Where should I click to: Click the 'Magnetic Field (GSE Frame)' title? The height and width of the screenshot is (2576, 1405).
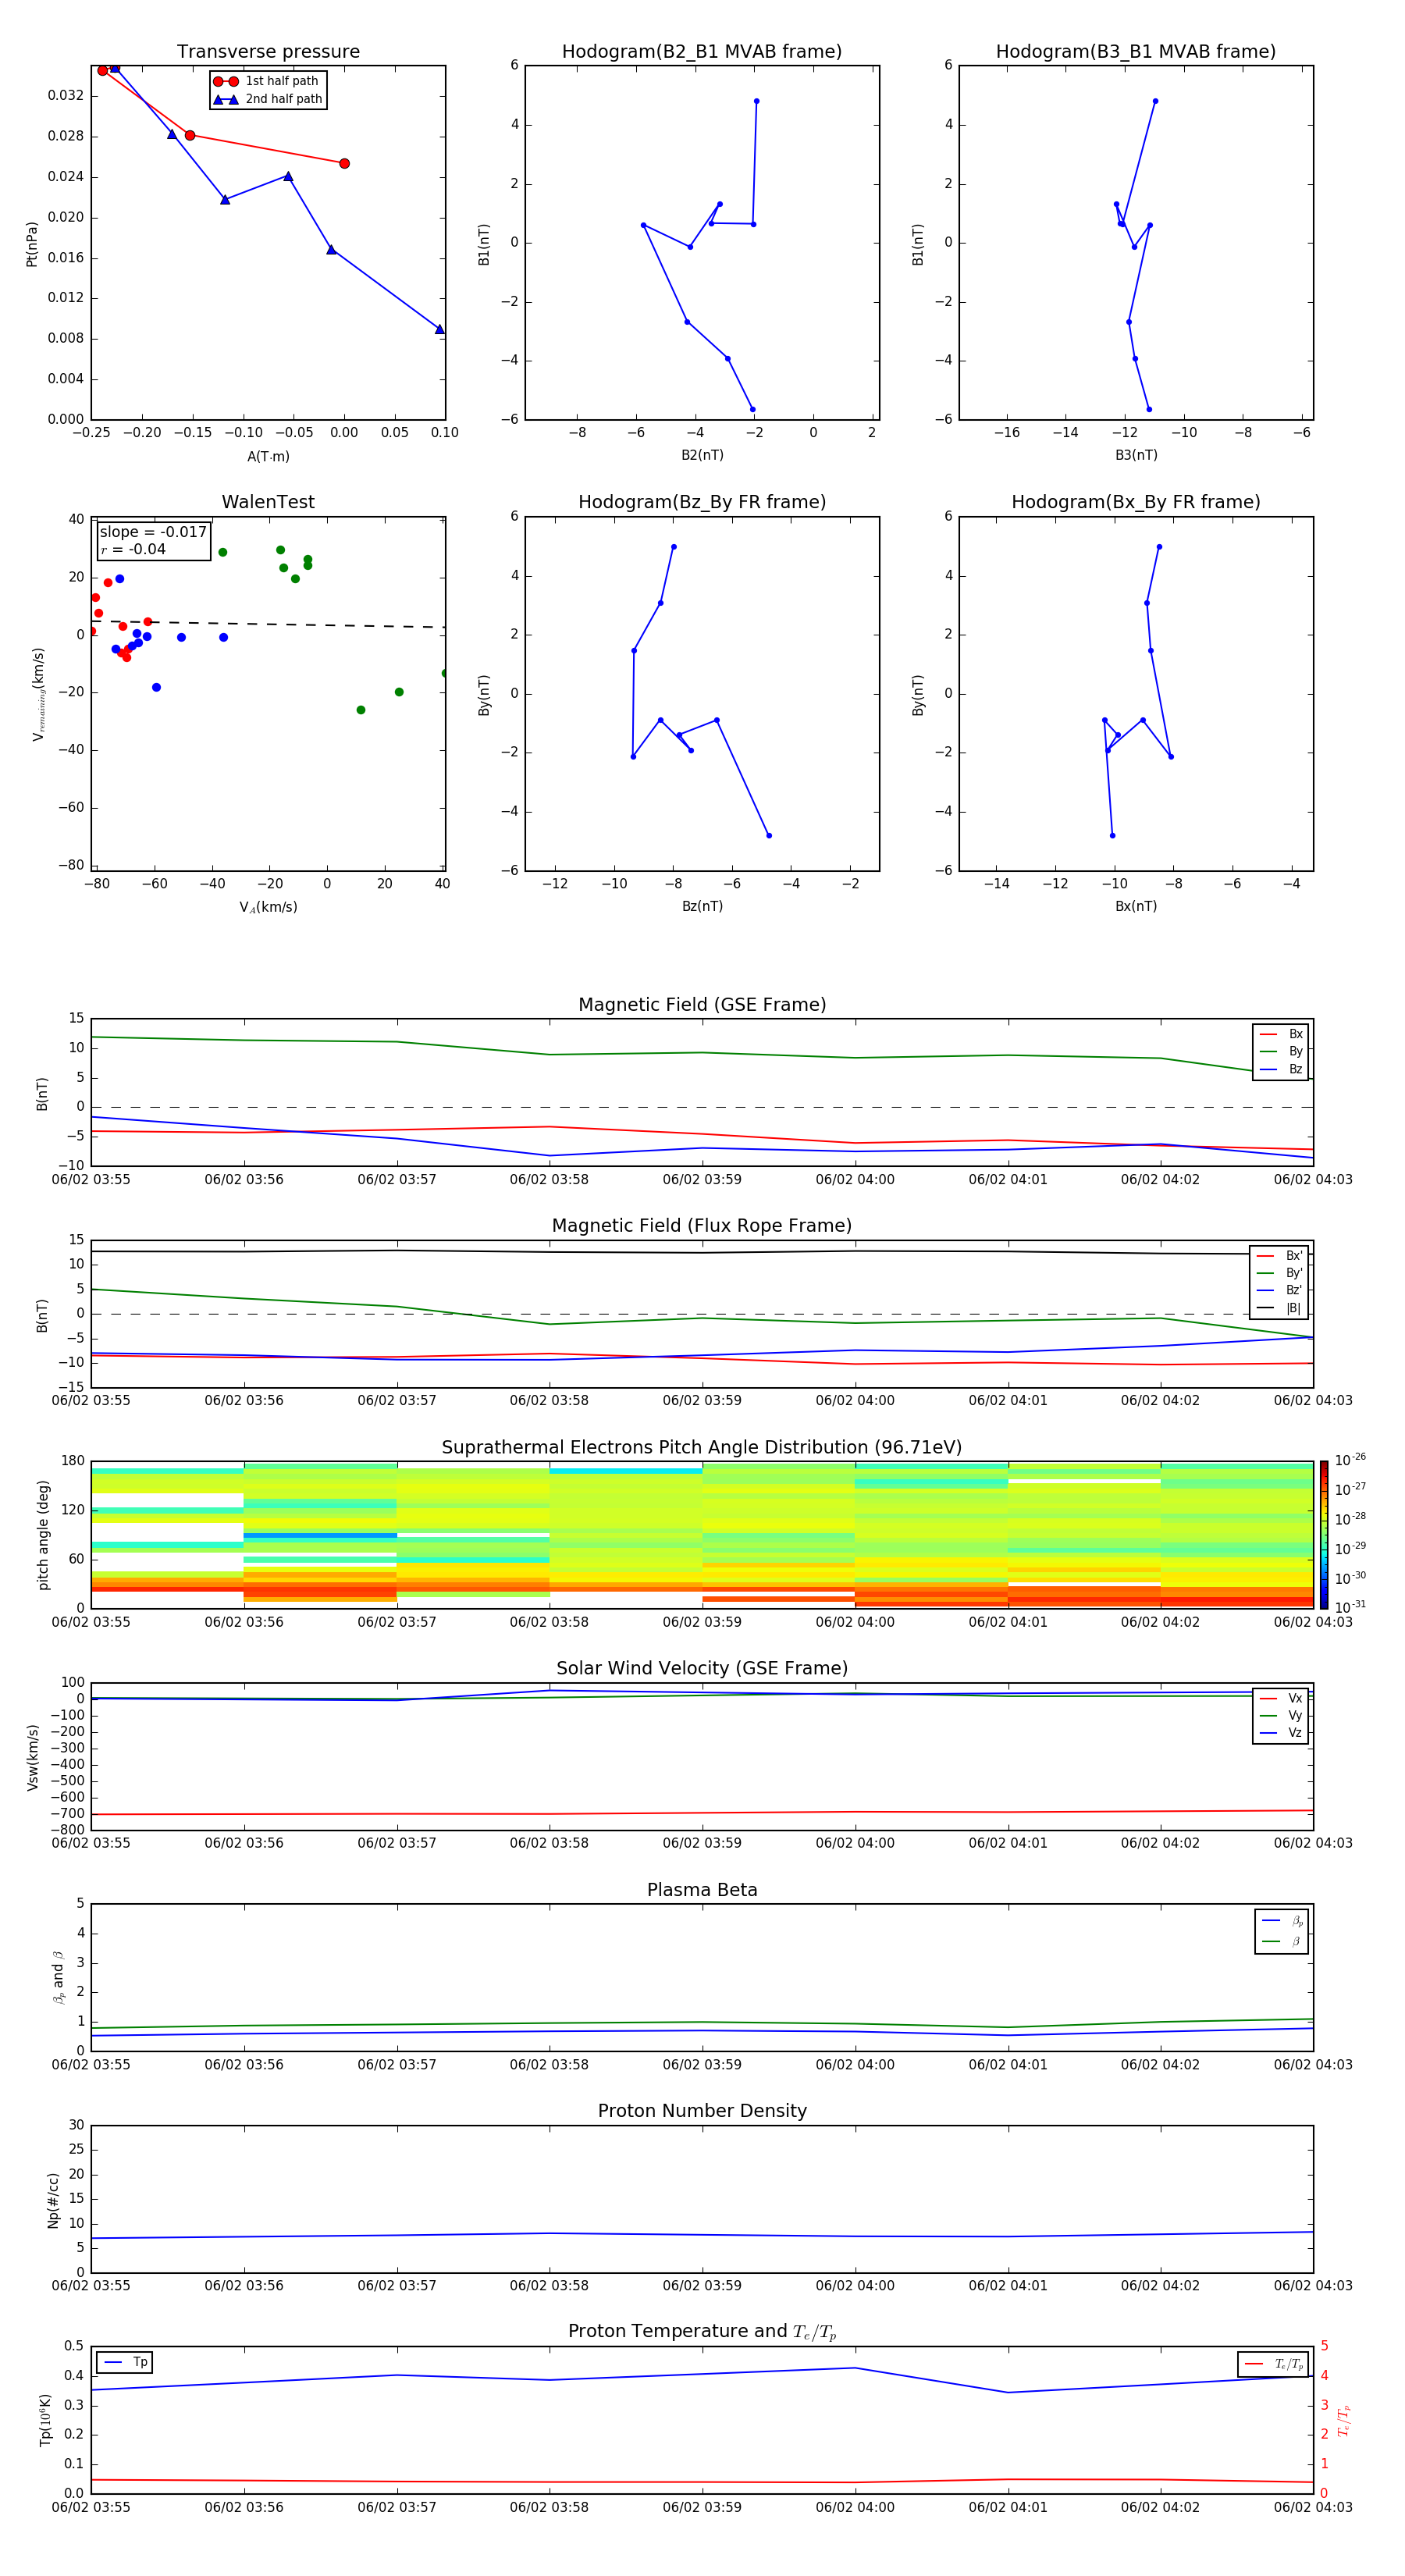[x=702, y=1005]
